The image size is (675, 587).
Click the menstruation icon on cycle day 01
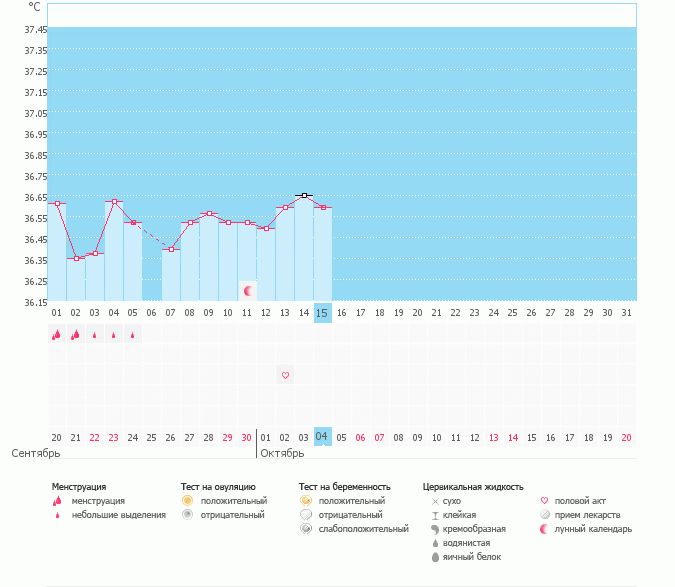tap(57, 335)
